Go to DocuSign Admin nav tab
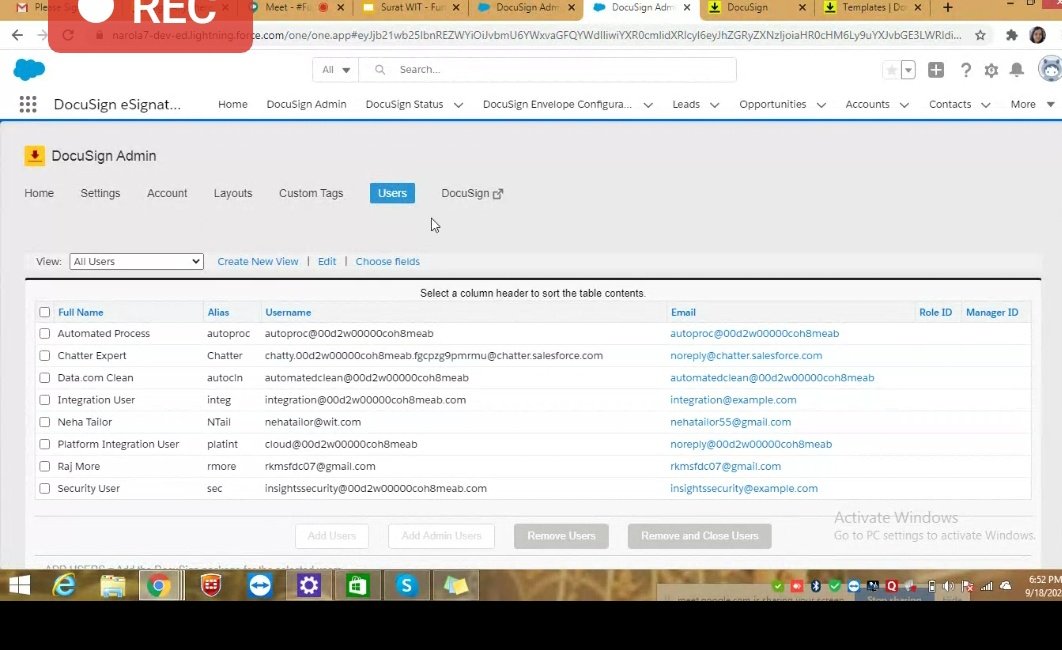The height and width of the screenshot is (650, 1062). point(306,104)
